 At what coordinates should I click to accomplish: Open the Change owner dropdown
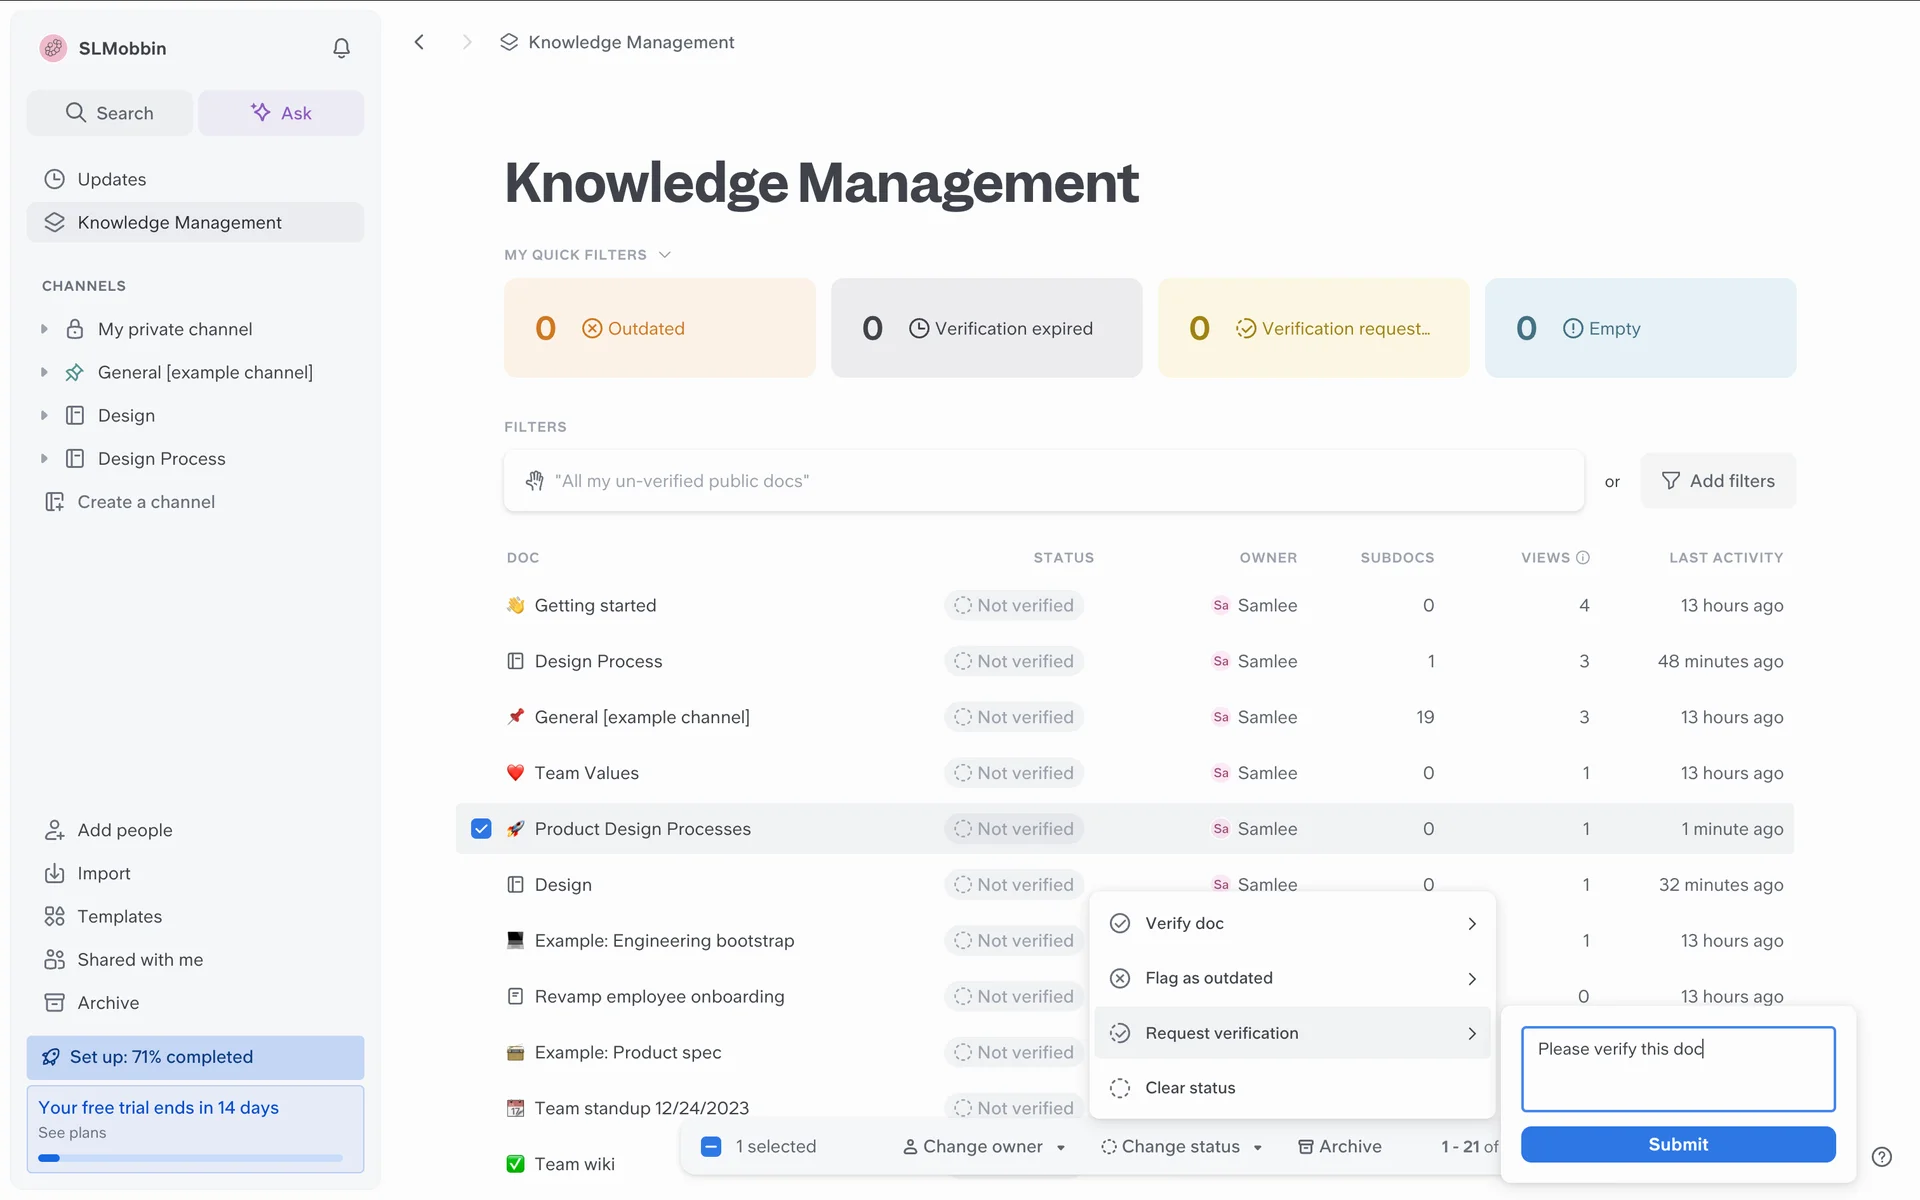[x=983, y=1147]
